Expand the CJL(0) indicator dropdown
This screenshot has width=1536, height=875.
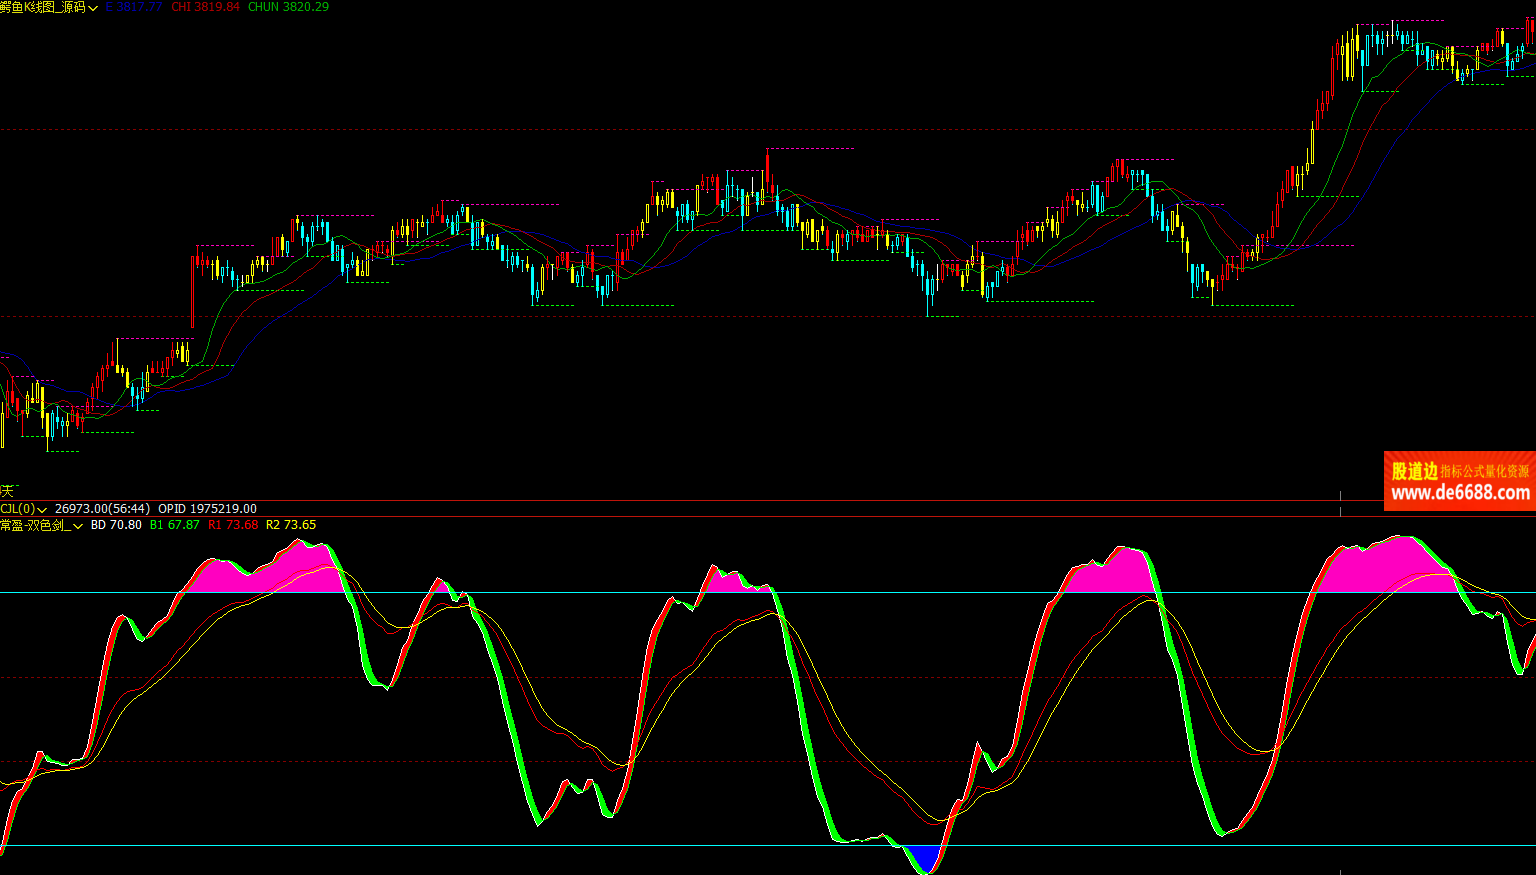tap(42, 509)
